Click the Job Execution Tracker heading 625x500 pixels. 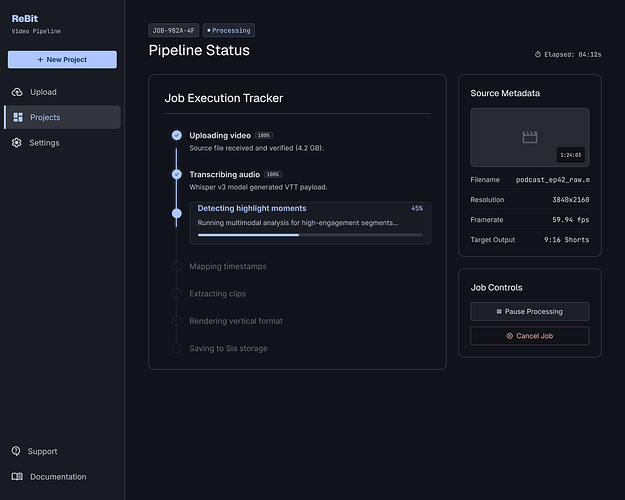point(224,98)
